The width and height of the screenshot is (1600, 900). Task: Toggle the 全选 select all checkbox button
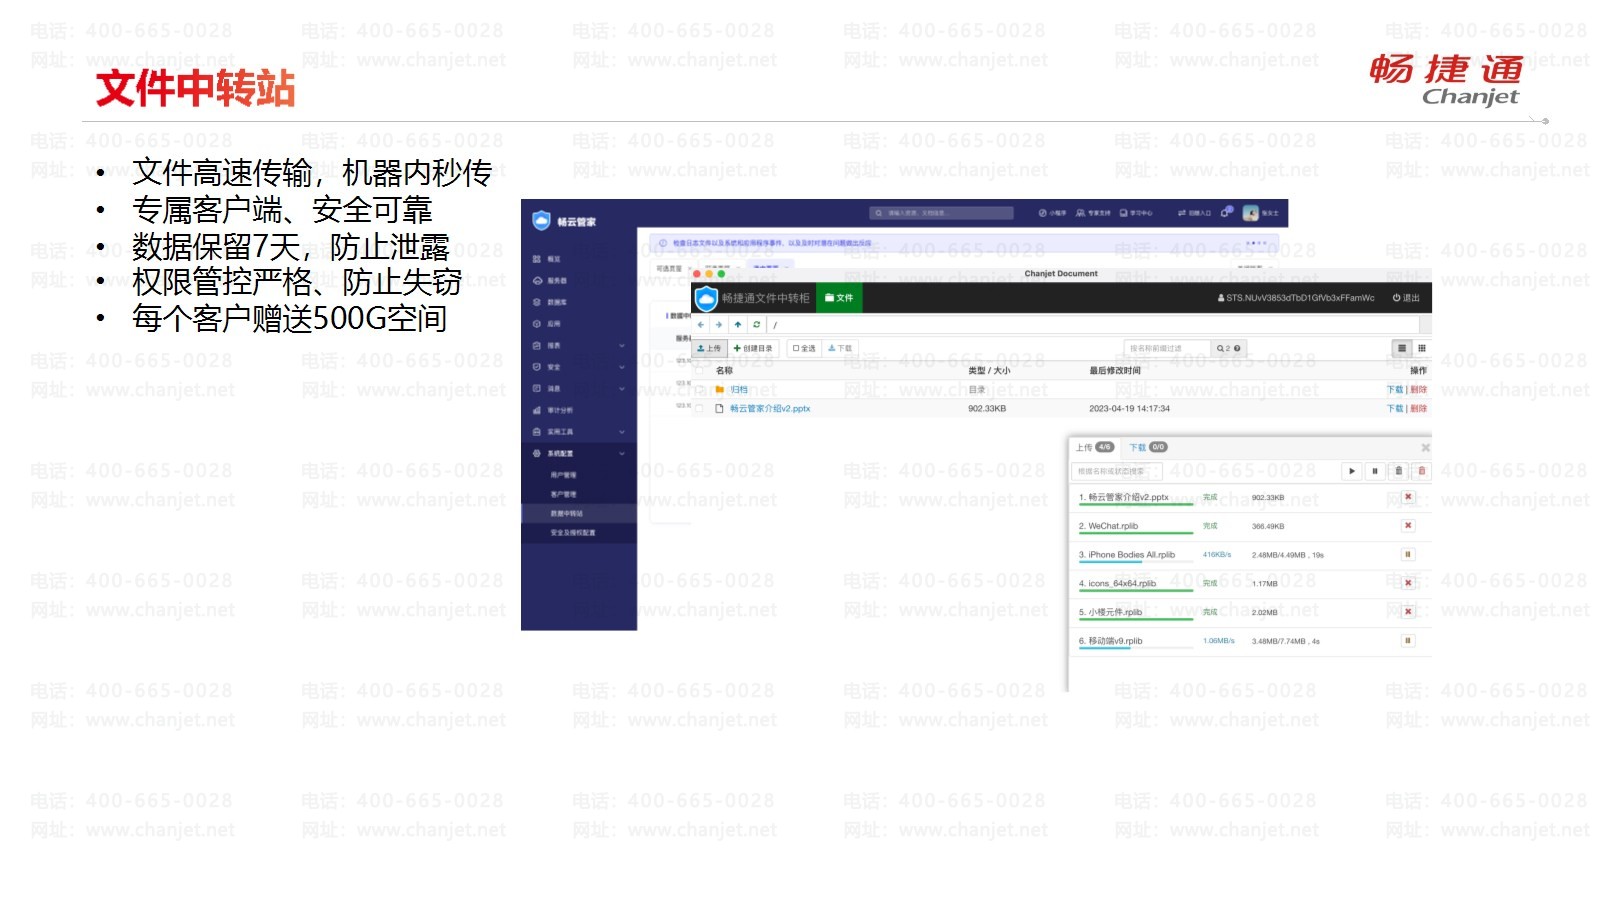[804, 349]
